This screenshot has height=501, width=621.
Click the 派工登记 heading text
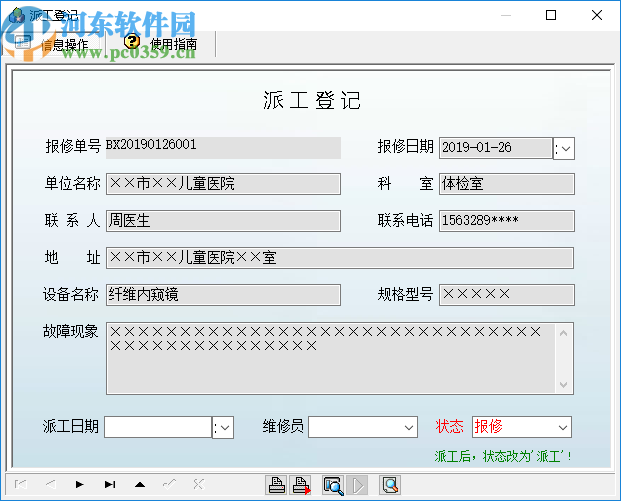[312, 100]
